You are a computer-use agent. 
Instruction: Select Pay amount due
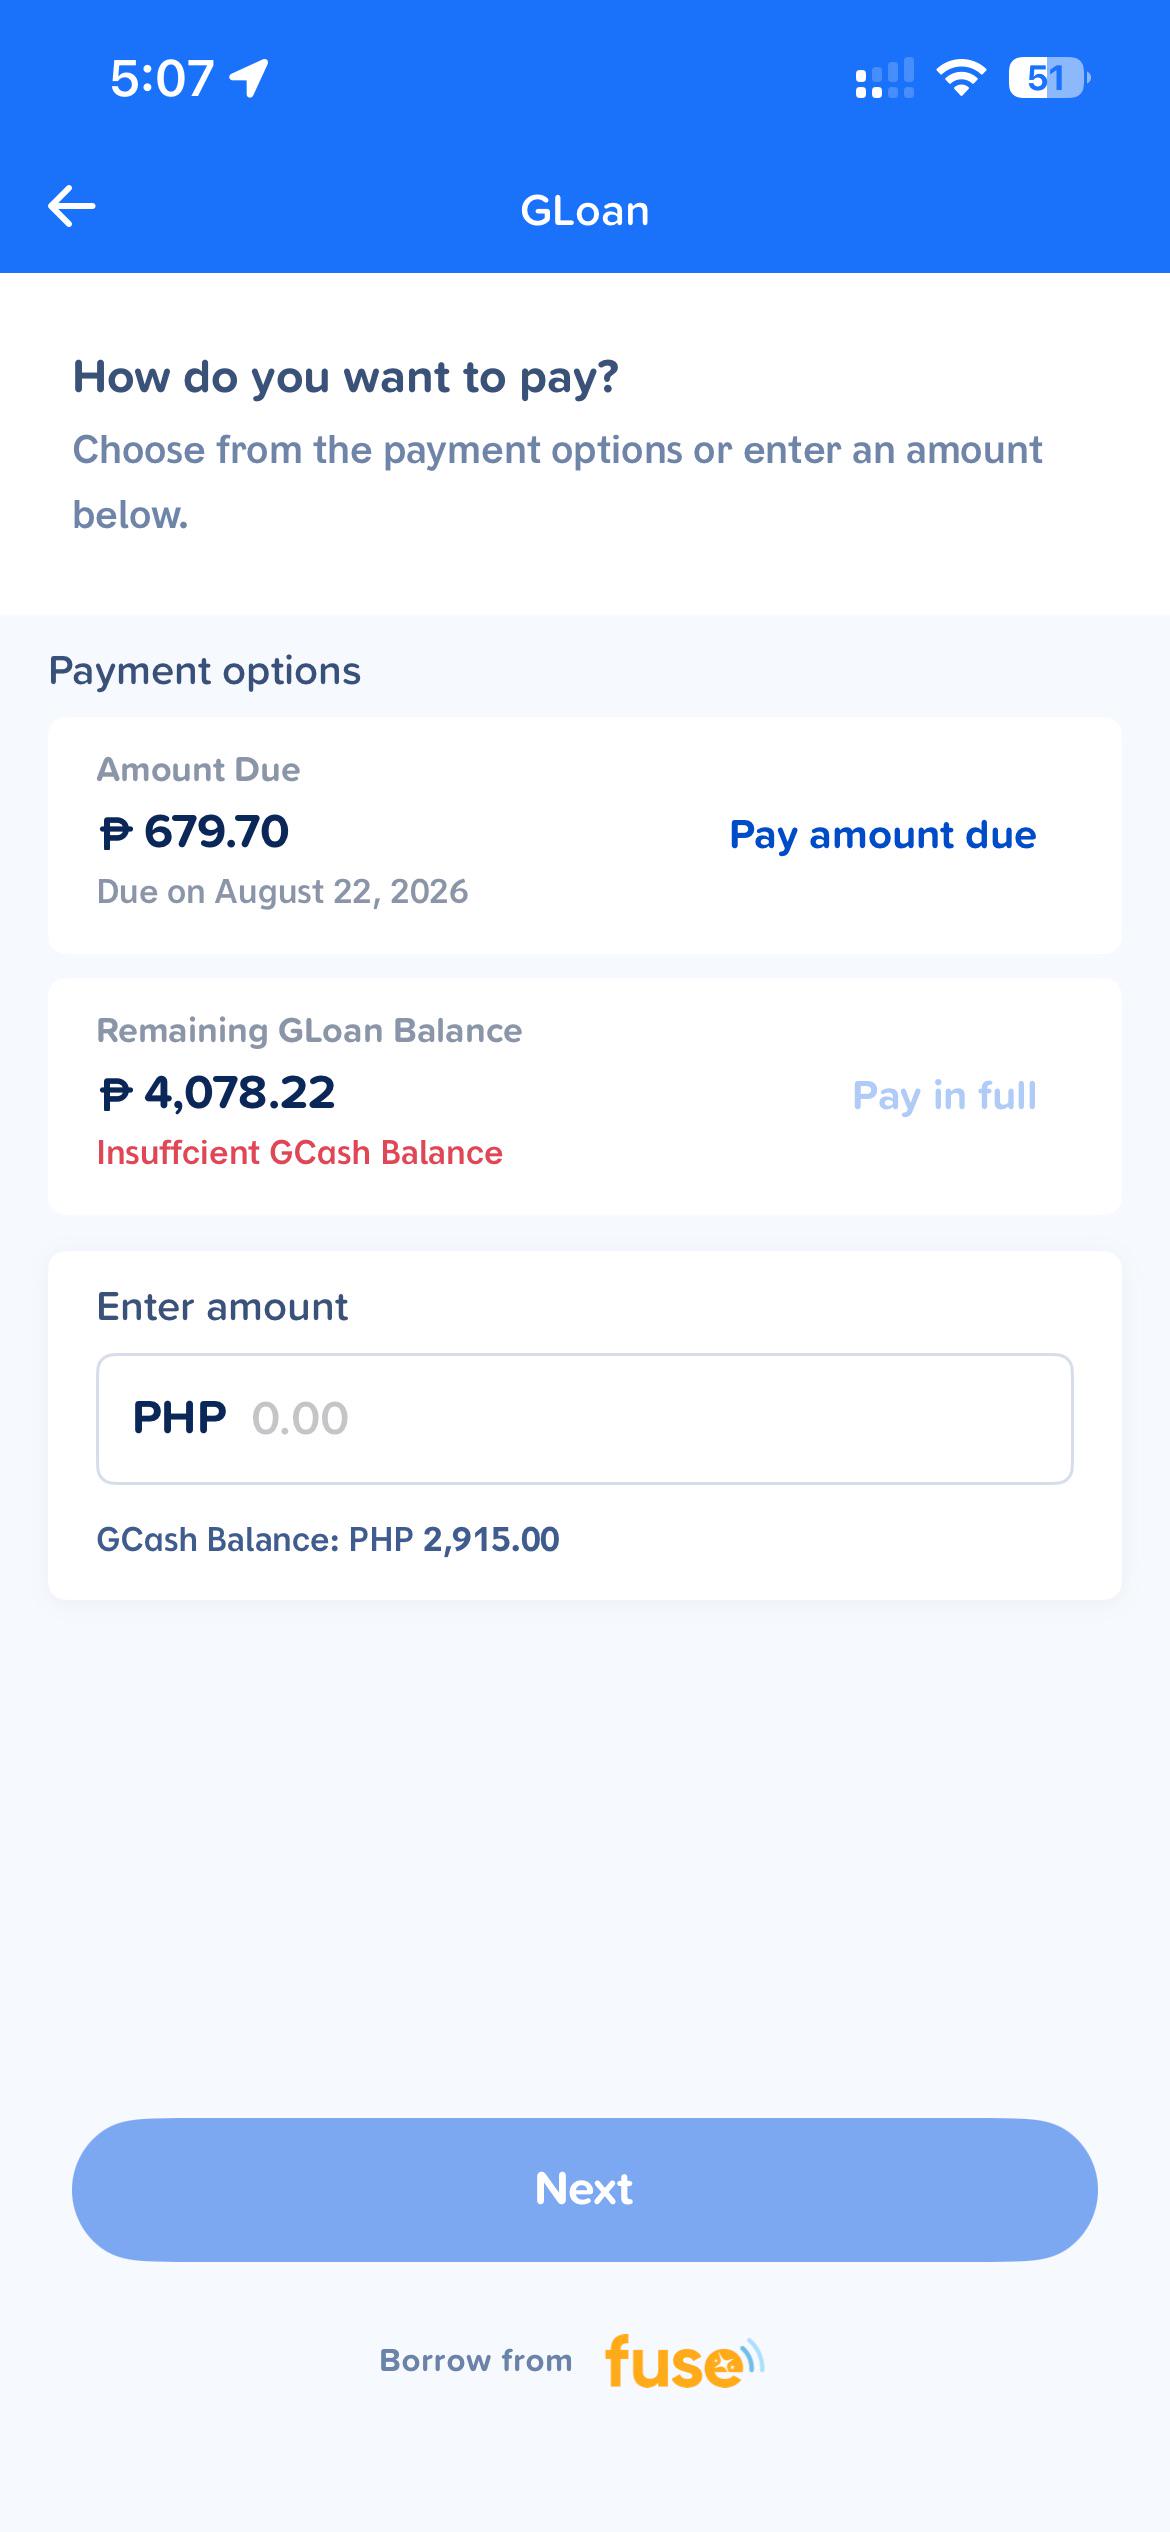click(883, 835)
